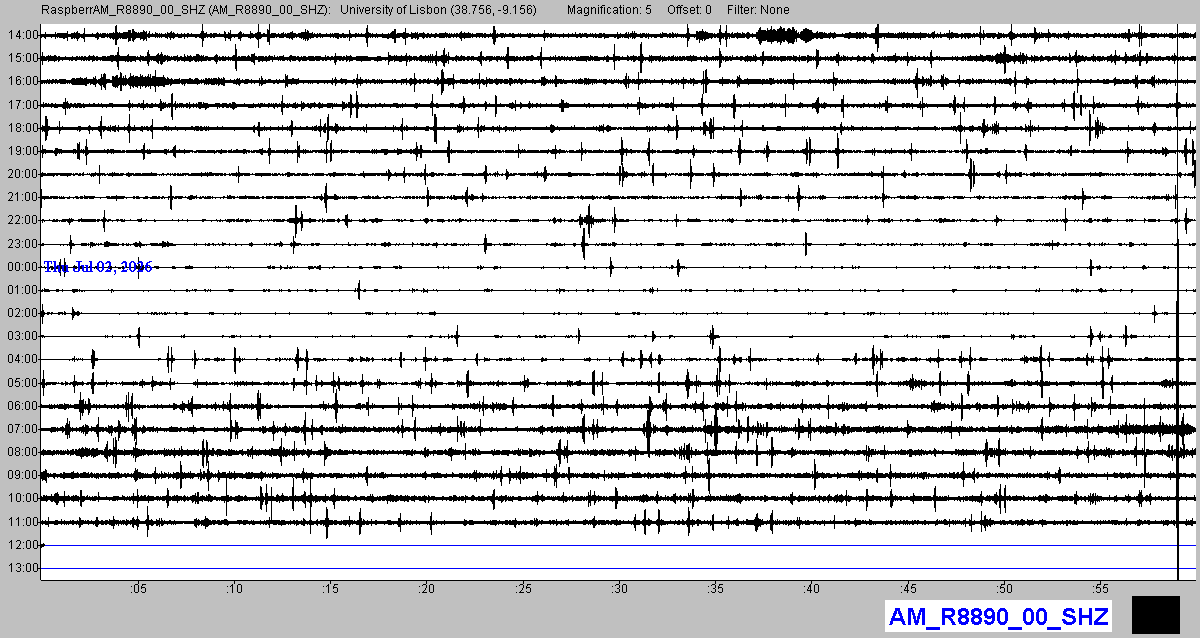Select the :40 minute axis label

click(811, 588)
